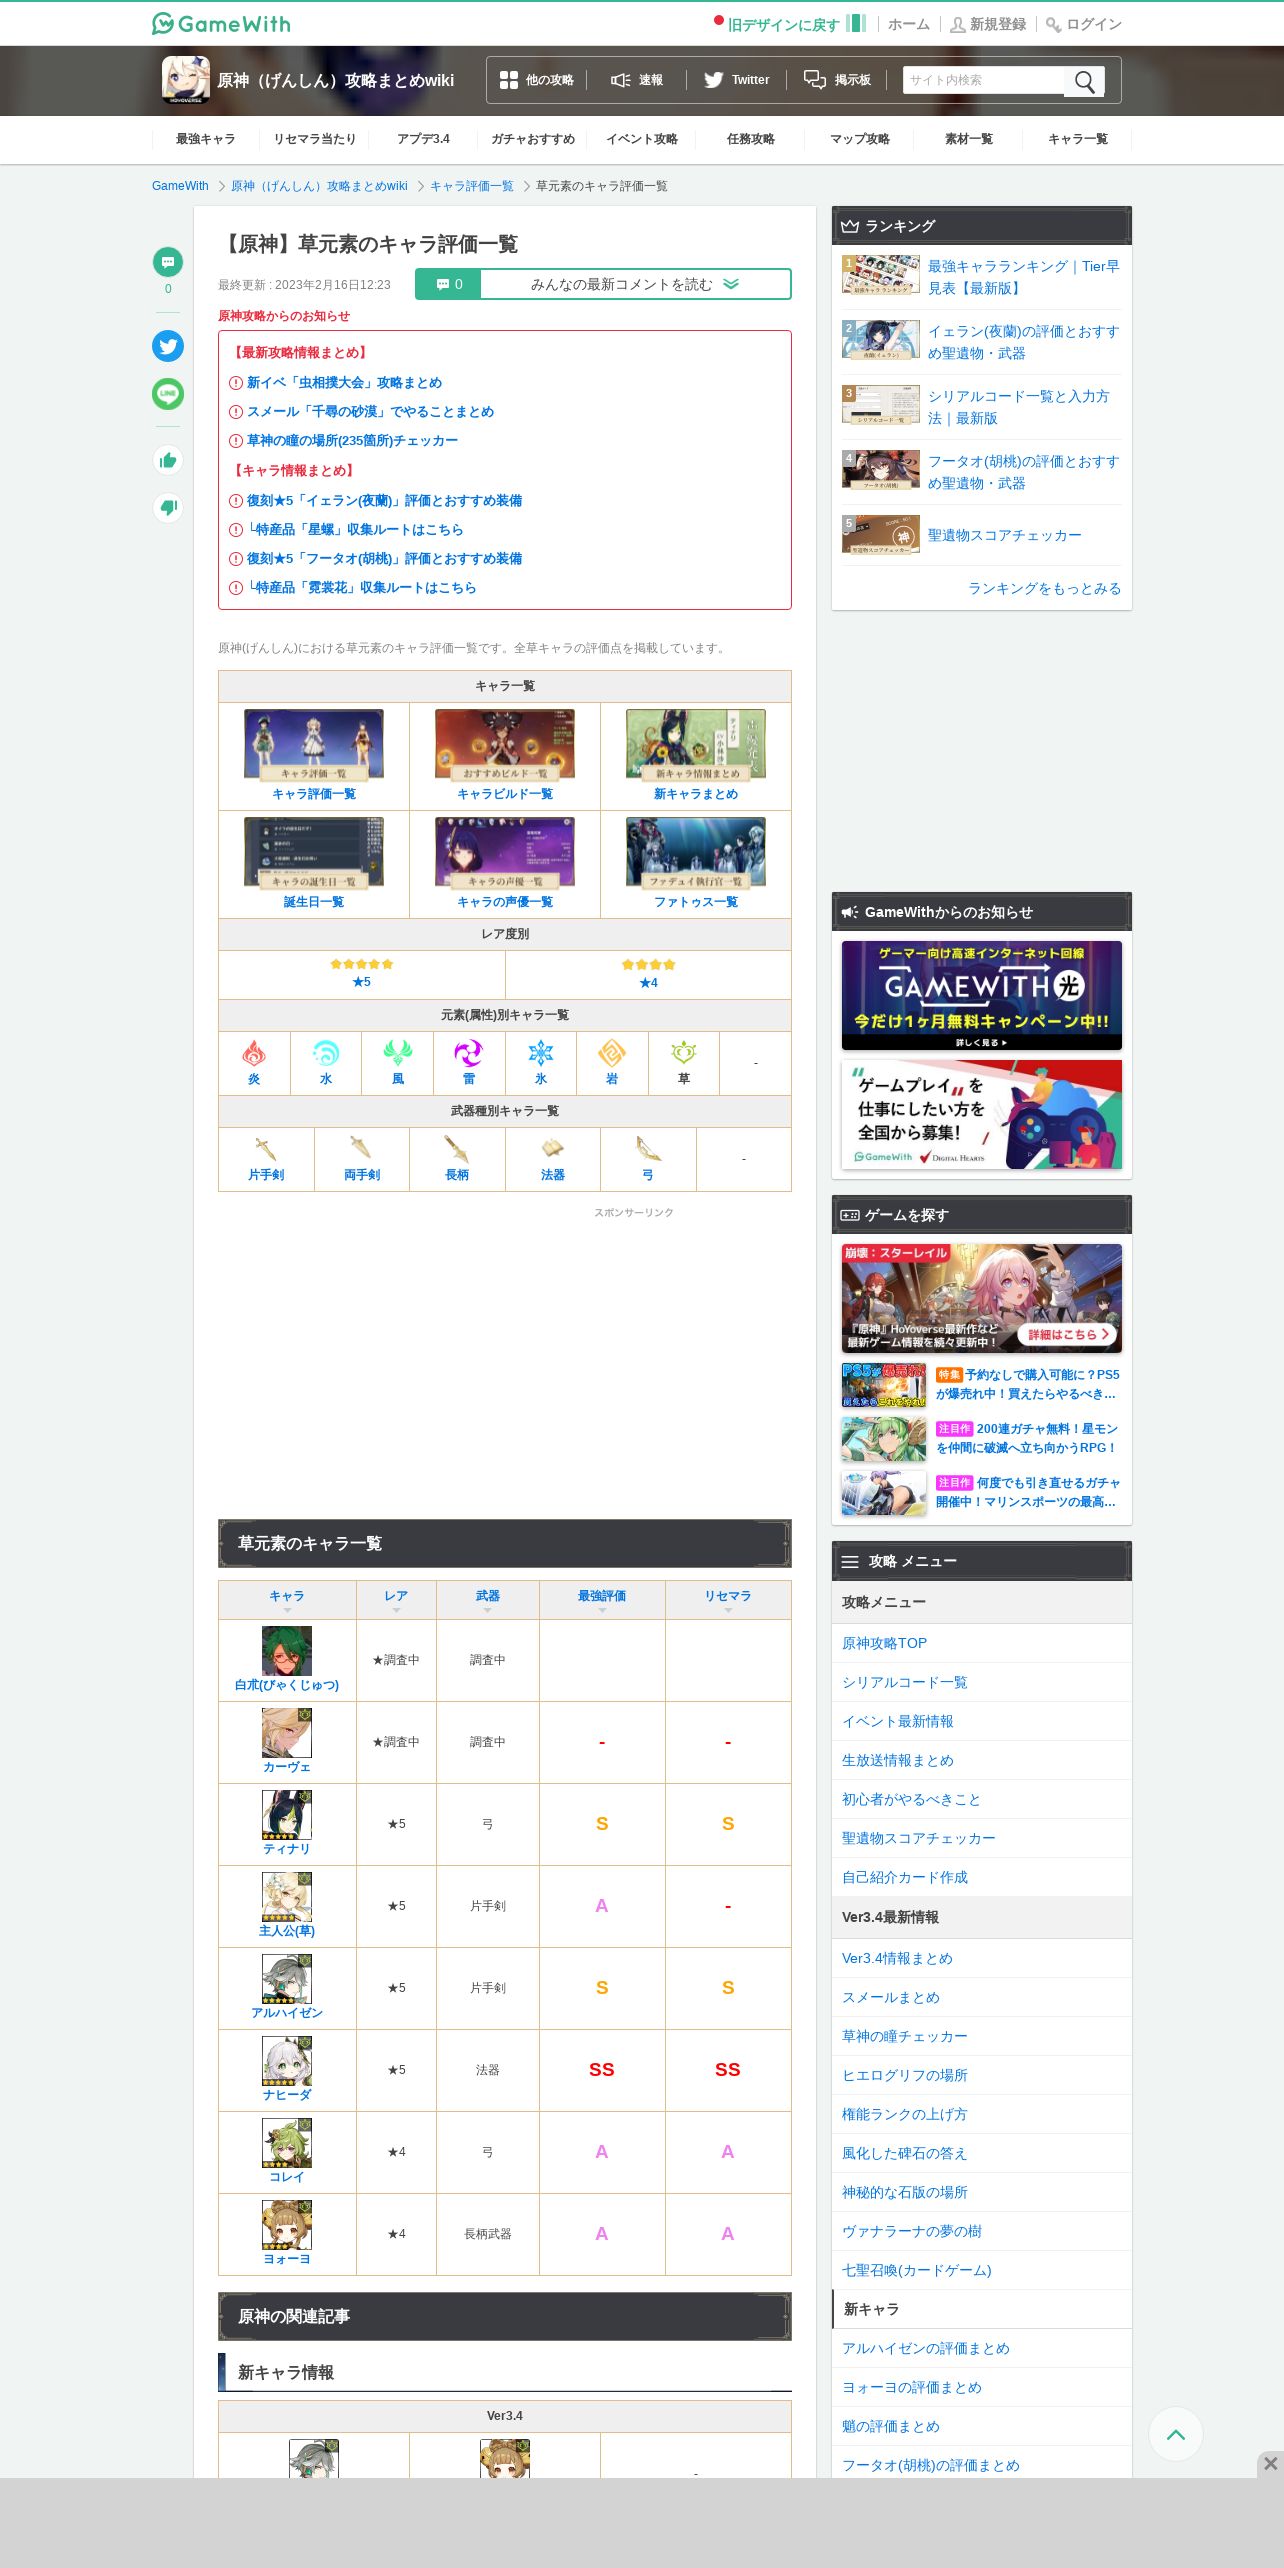This screenshot has height=2568, width=1284.
Task: Click the site search magnifier button
Action: click(1084, 81)
